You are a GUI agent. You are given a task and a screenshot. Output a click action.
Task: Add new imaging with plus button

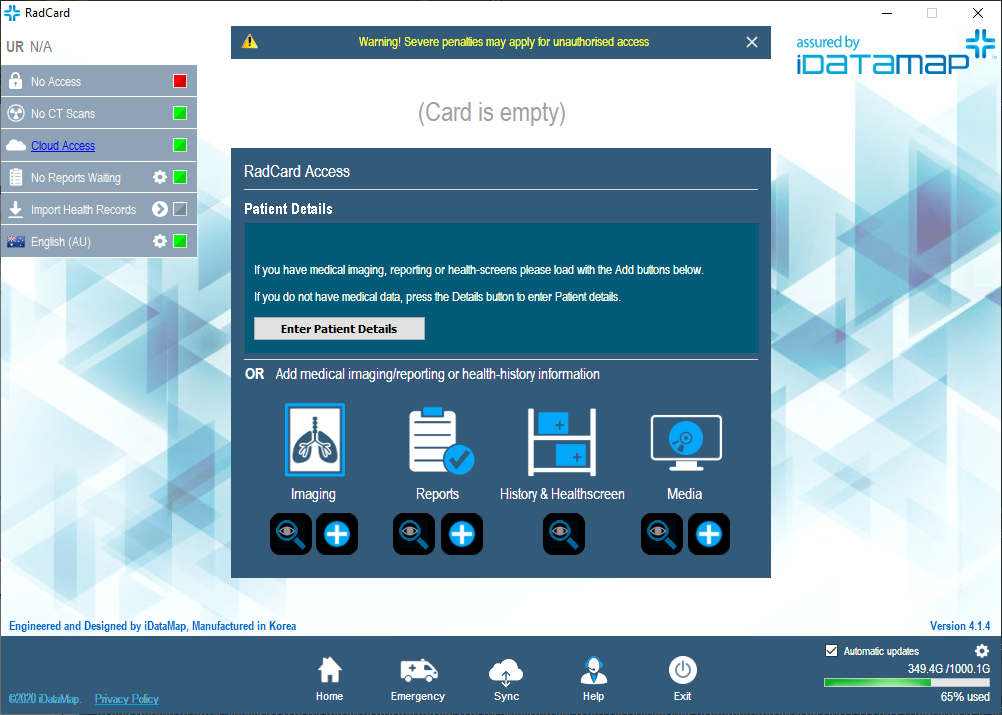pyautogui.click(x=337, y=534)
